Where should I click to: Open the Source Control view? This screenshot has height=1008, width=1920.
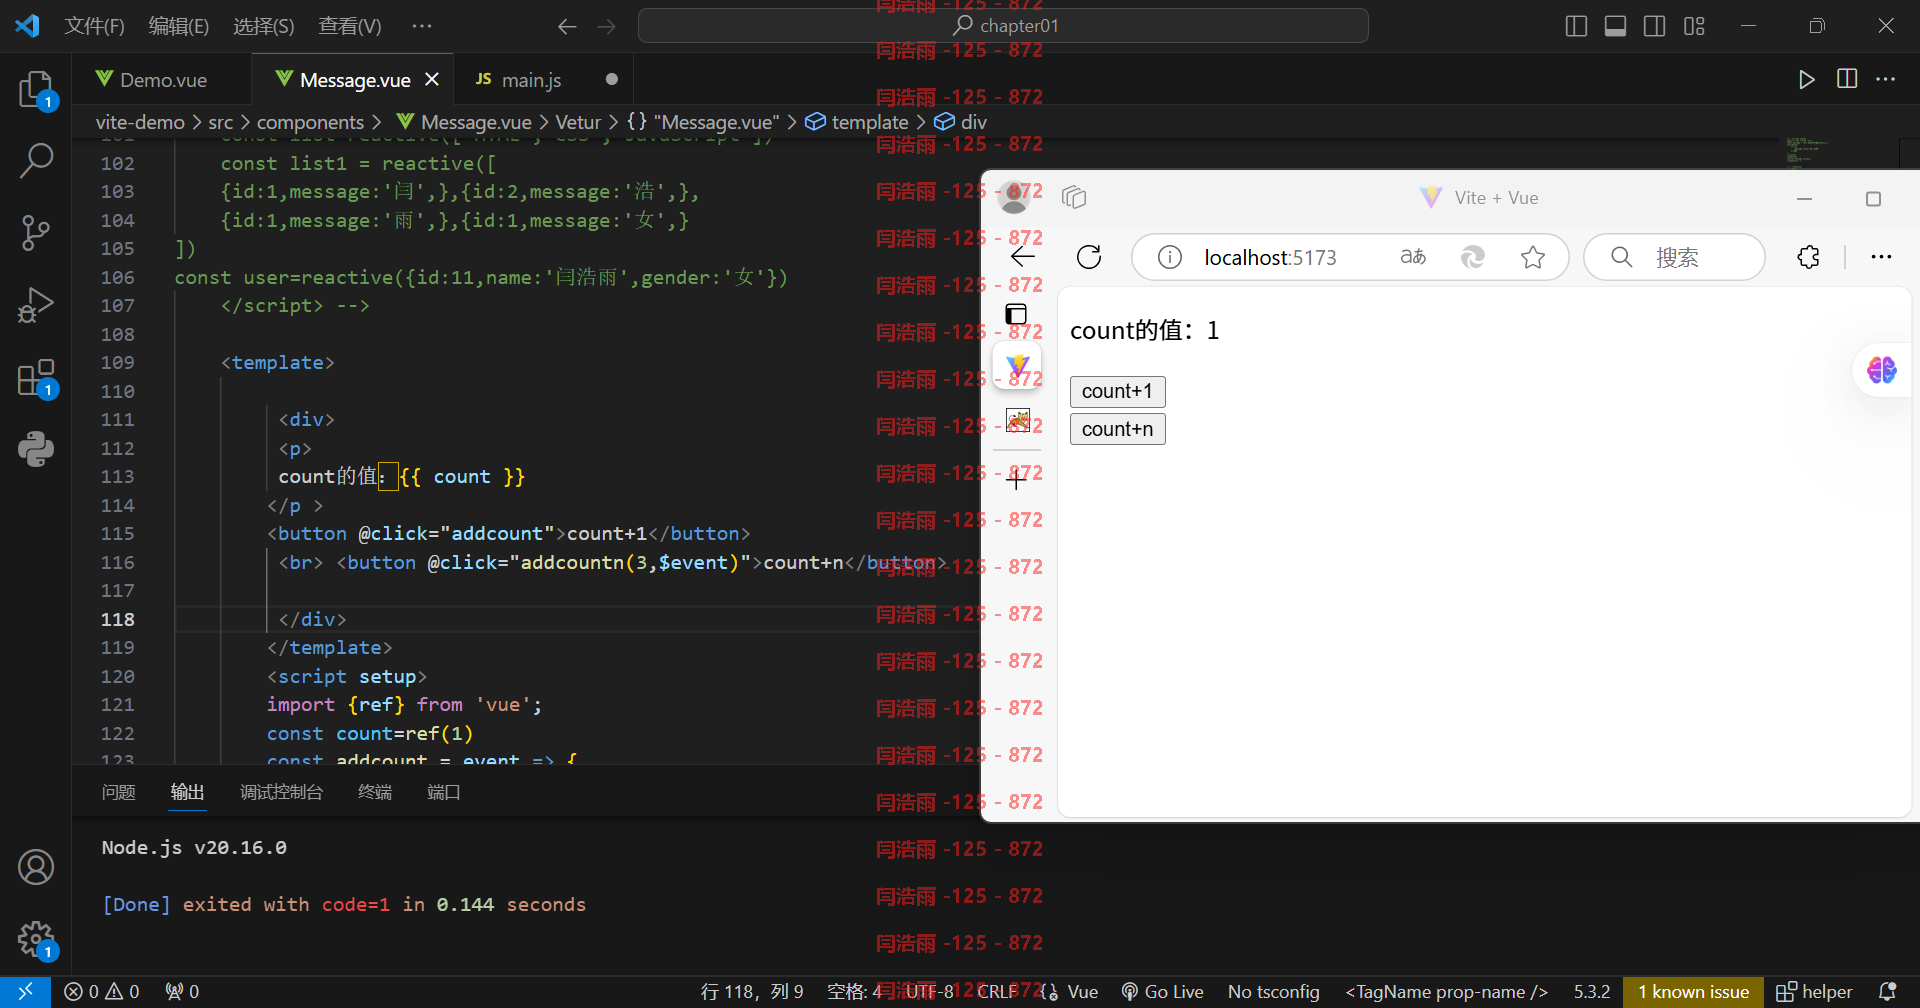pos(36,232)
